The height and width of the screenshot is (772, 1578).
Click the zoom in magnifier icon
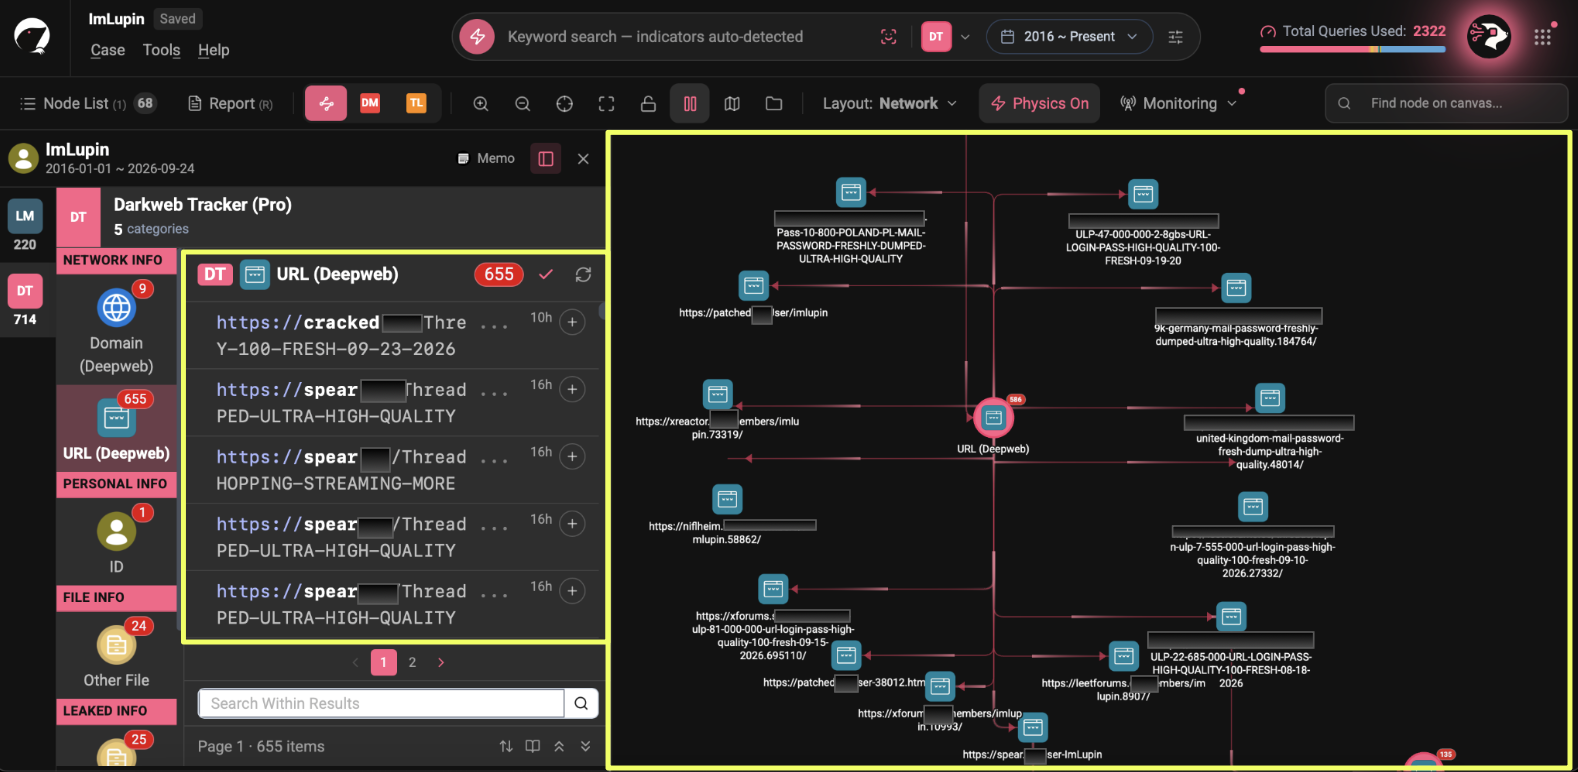tap(481, 104)
